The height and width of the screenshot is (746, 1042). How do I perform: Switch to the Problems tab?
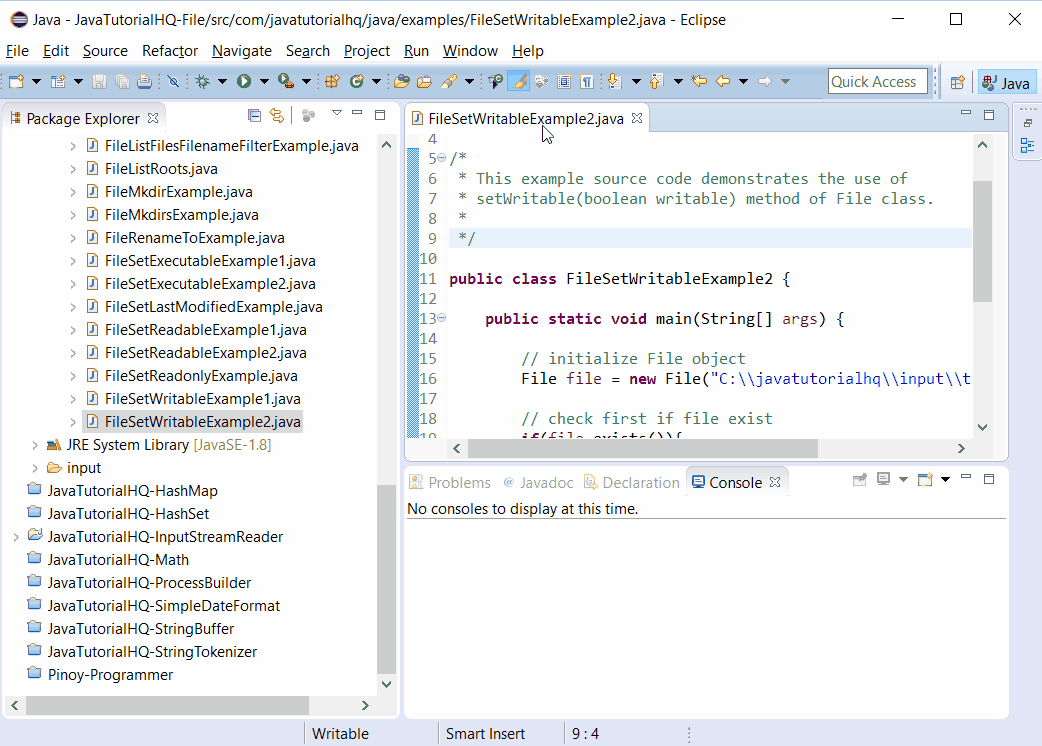click(x=451, y=483)
